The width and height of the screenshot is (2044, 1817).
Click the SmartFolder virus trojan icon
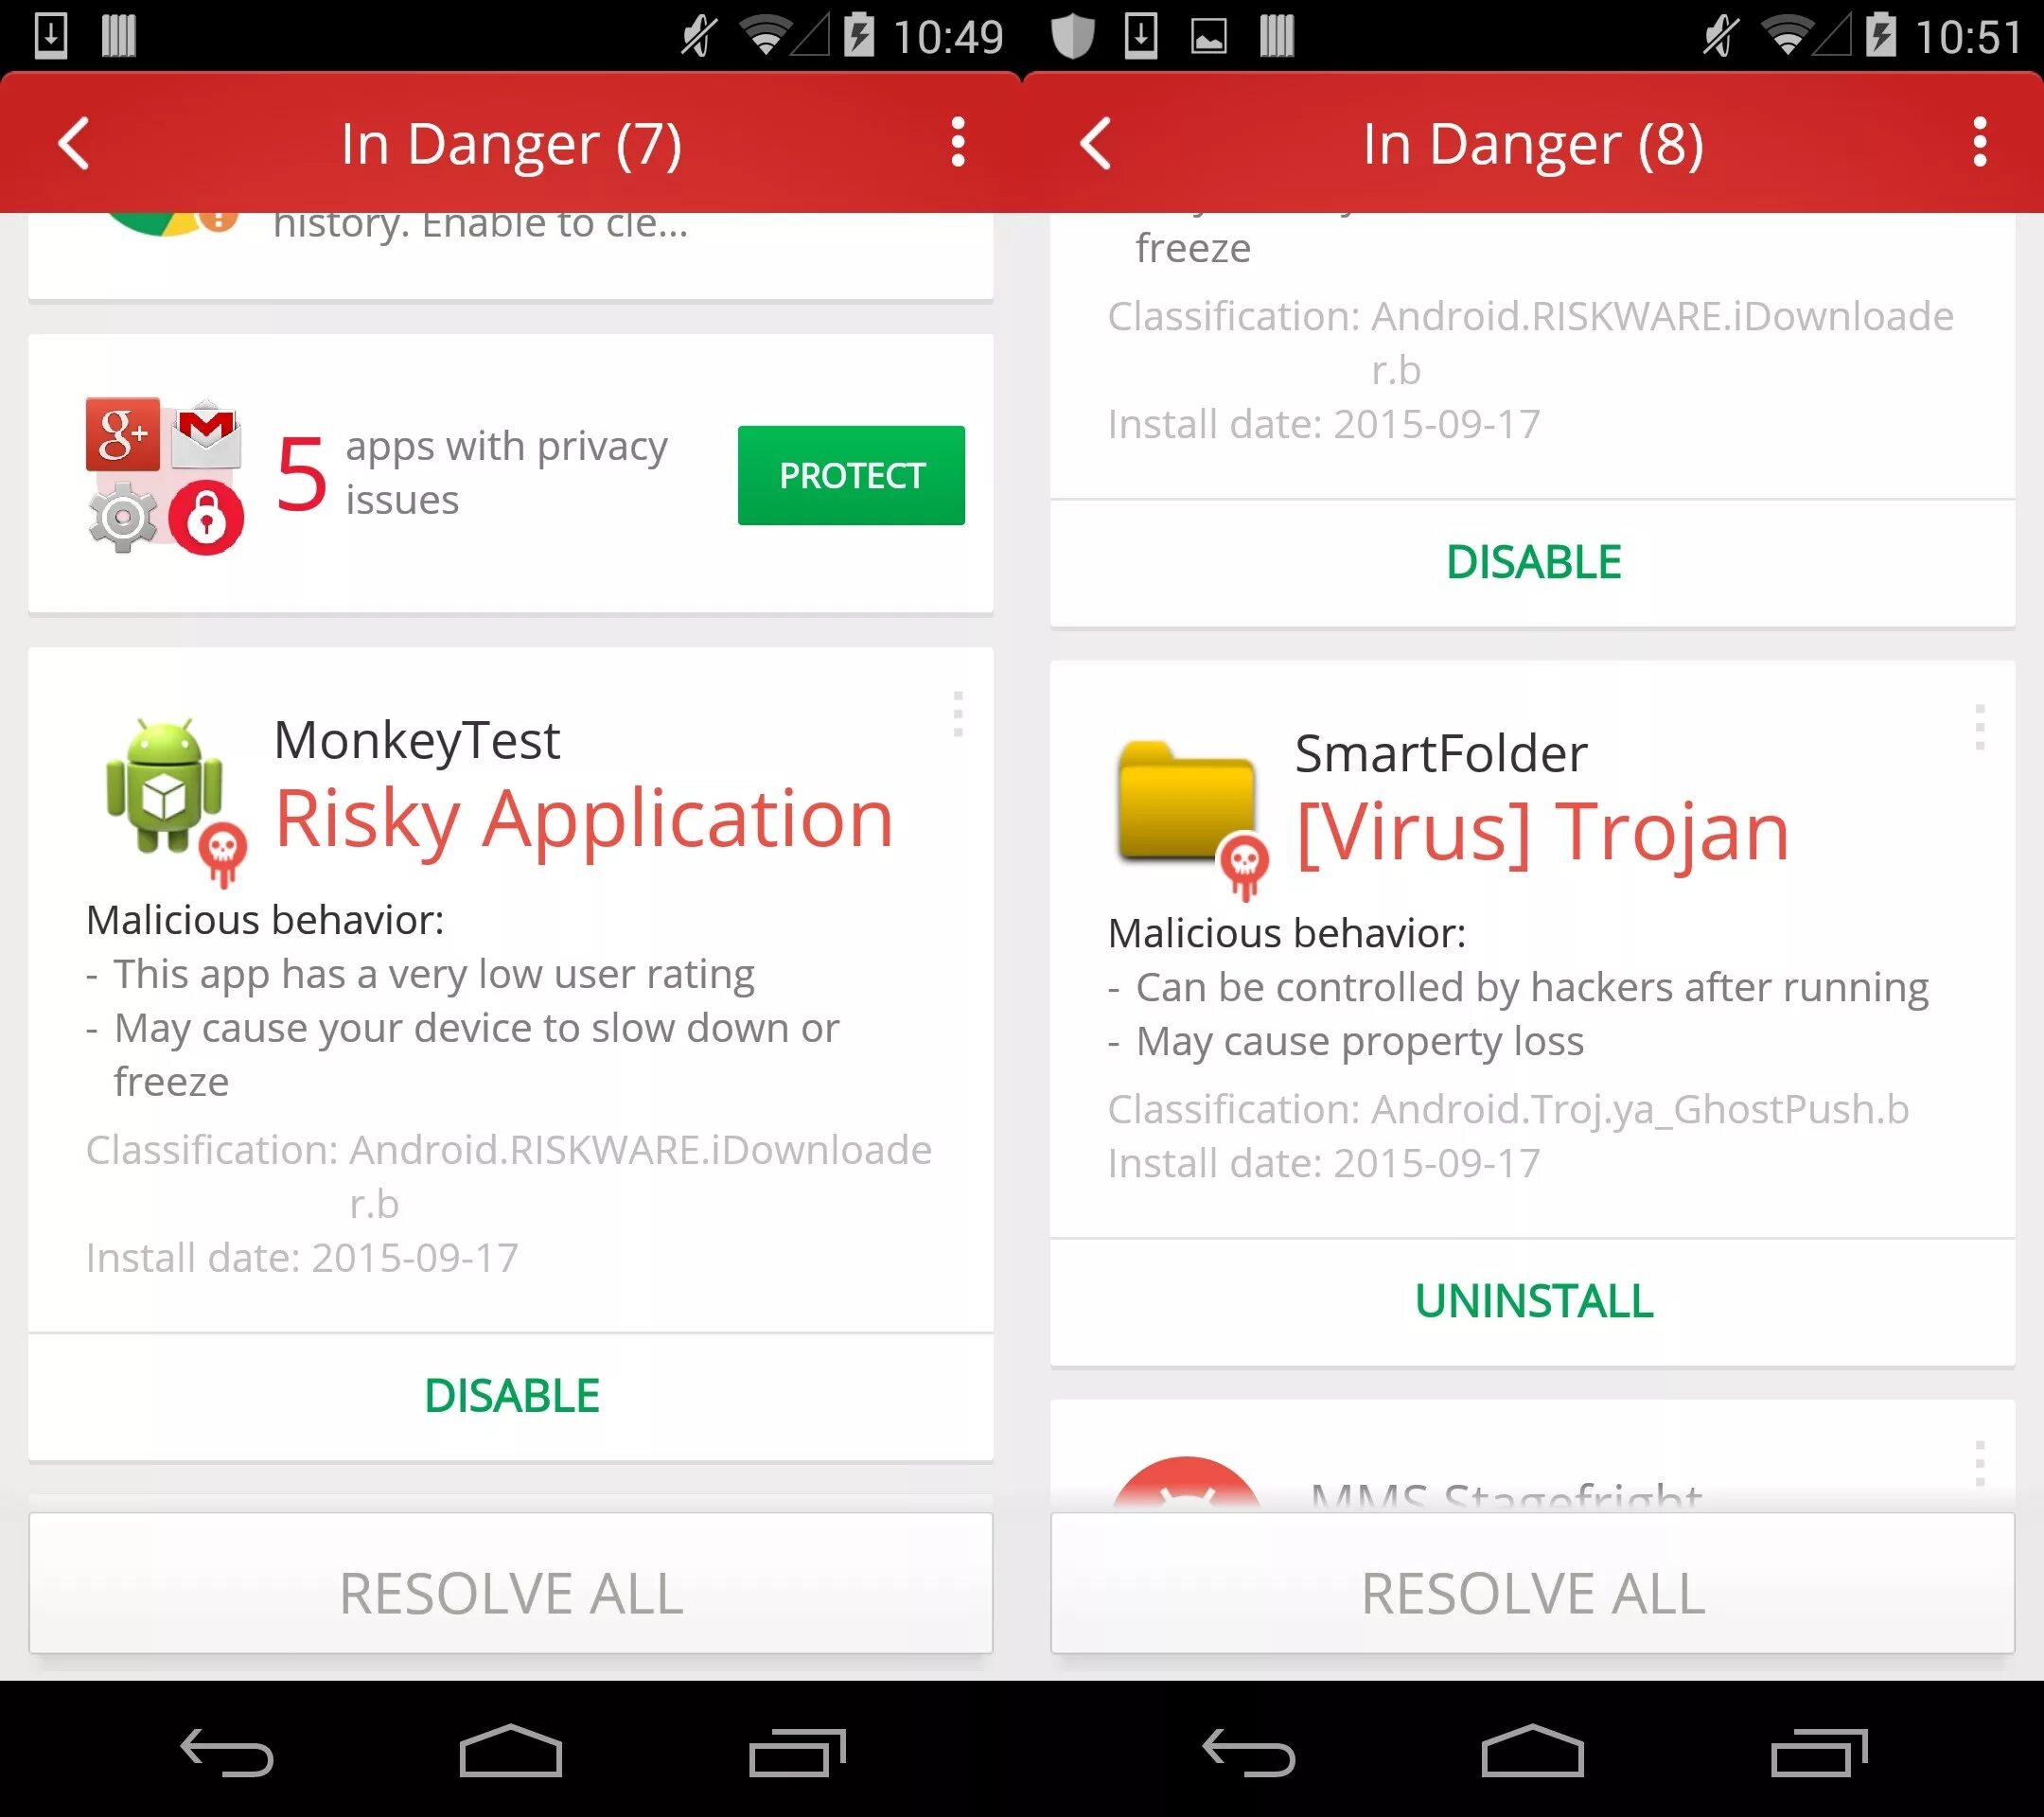[x=1185, y=800]
